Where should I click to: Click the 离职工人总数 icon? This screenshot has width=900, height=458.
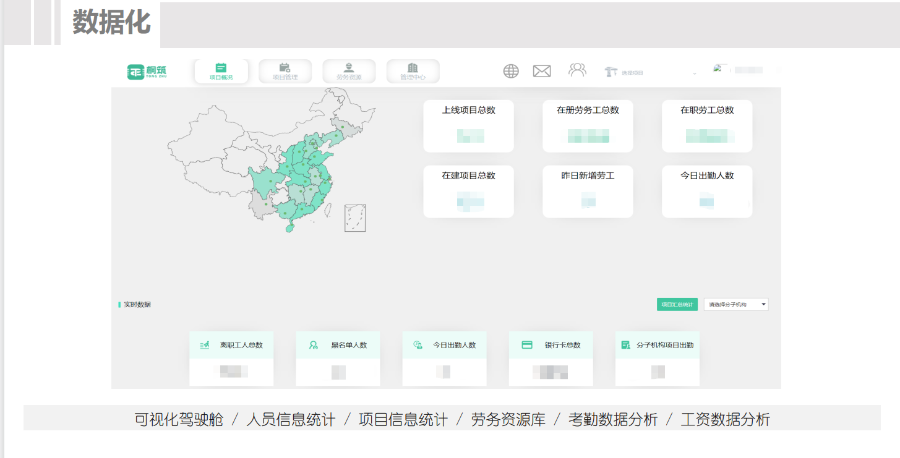coord(205,345)
